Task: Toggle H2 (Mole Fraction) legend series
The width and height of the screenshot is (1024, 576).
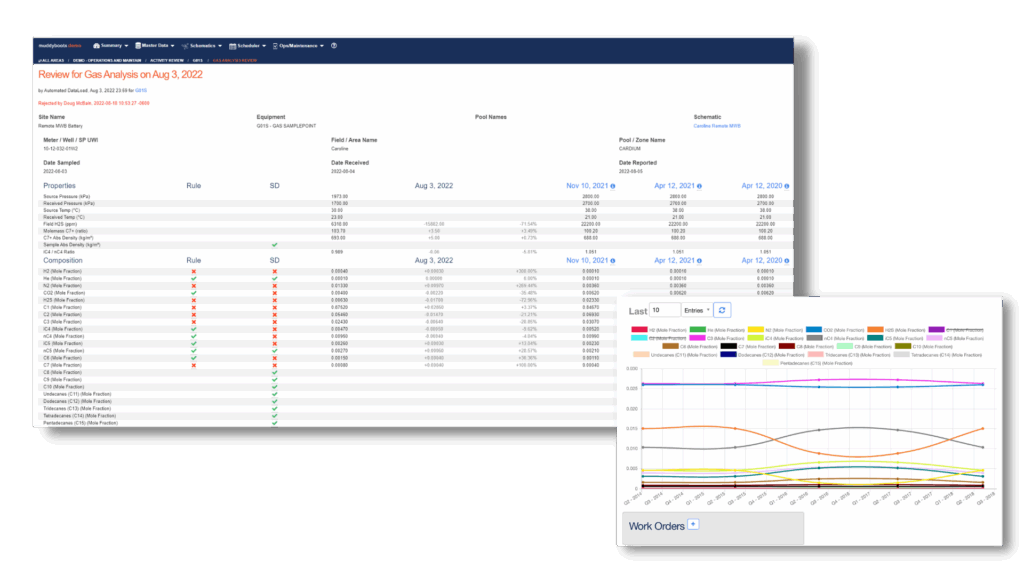Action: tap(659, 330)
